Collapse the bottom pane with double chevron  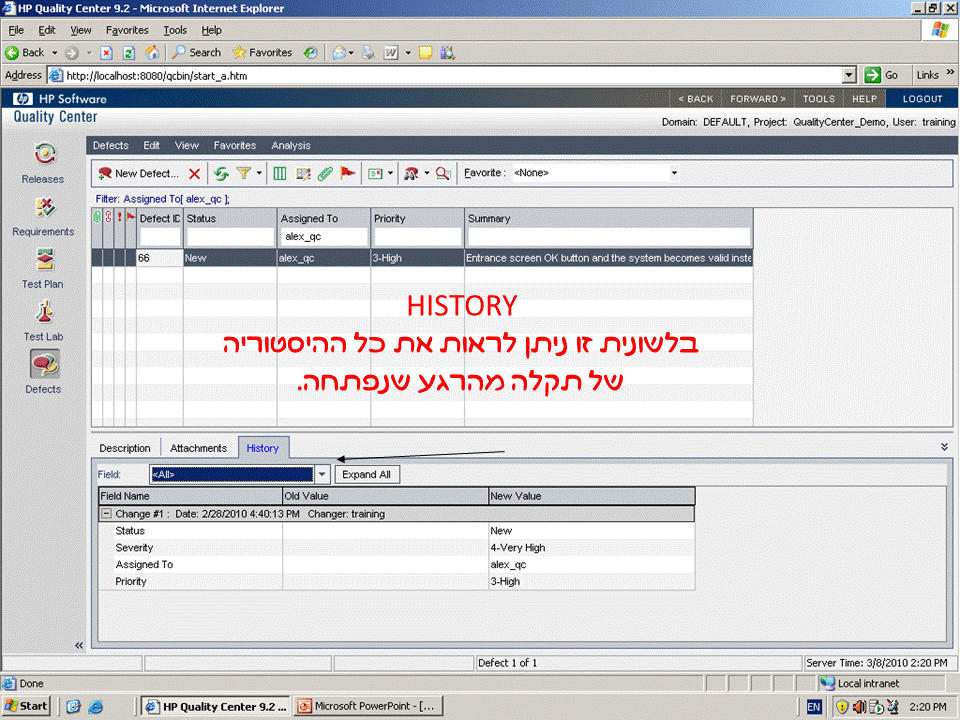pos(944,448)
